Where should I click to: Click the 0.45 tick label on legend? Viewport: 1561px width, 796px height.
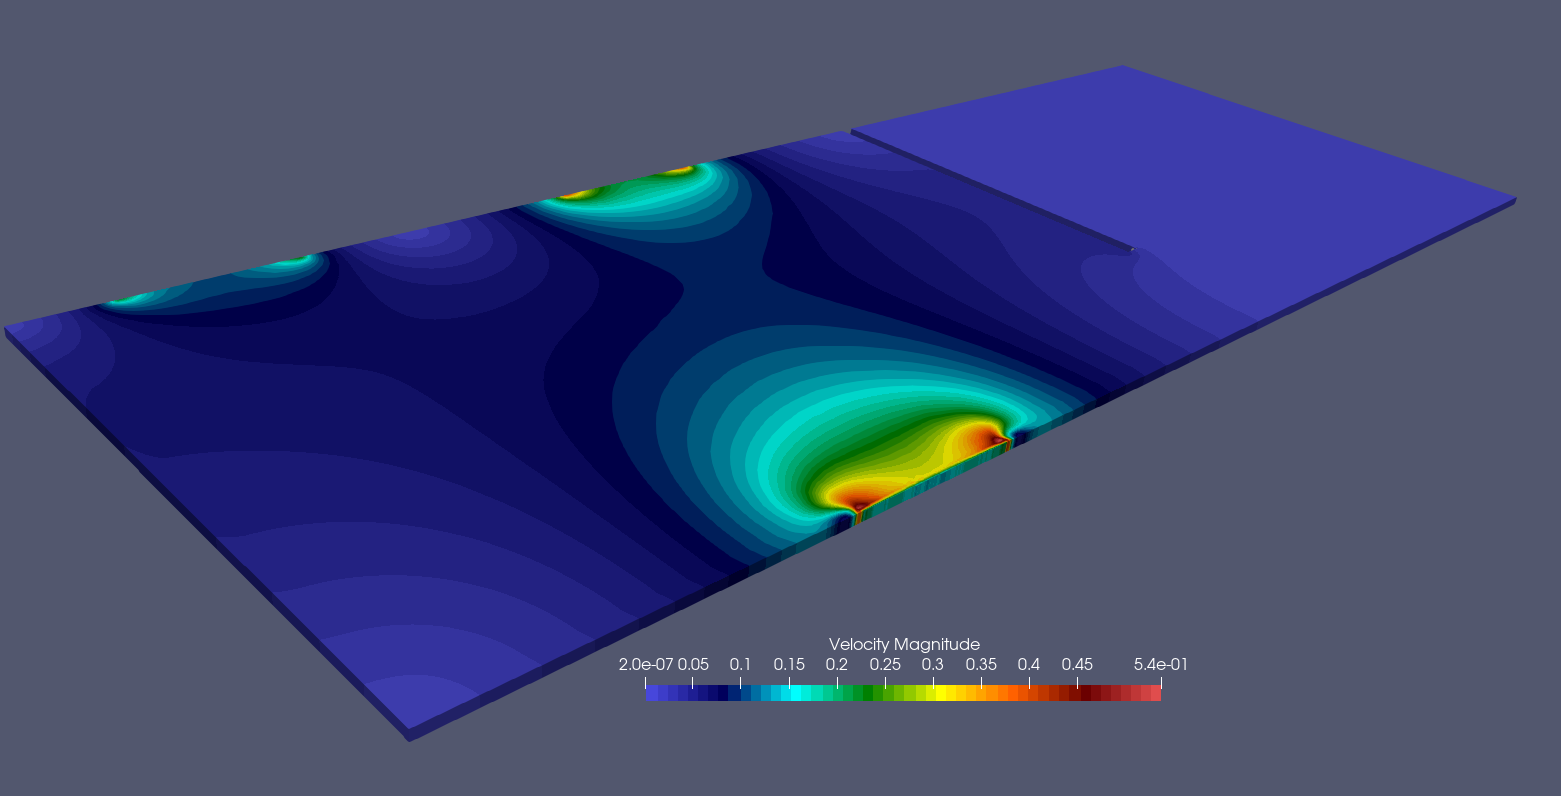(x=1077, y=665)
